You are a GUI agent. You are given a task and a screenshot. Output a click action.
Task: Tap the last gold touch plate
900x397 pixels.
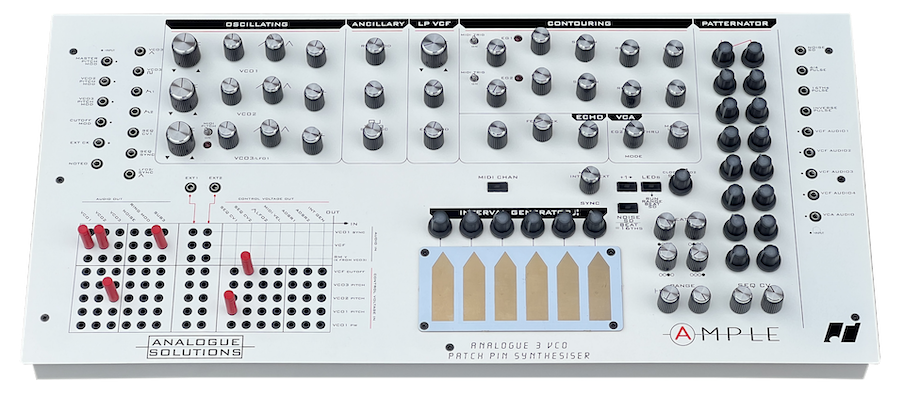coord(599,286)
